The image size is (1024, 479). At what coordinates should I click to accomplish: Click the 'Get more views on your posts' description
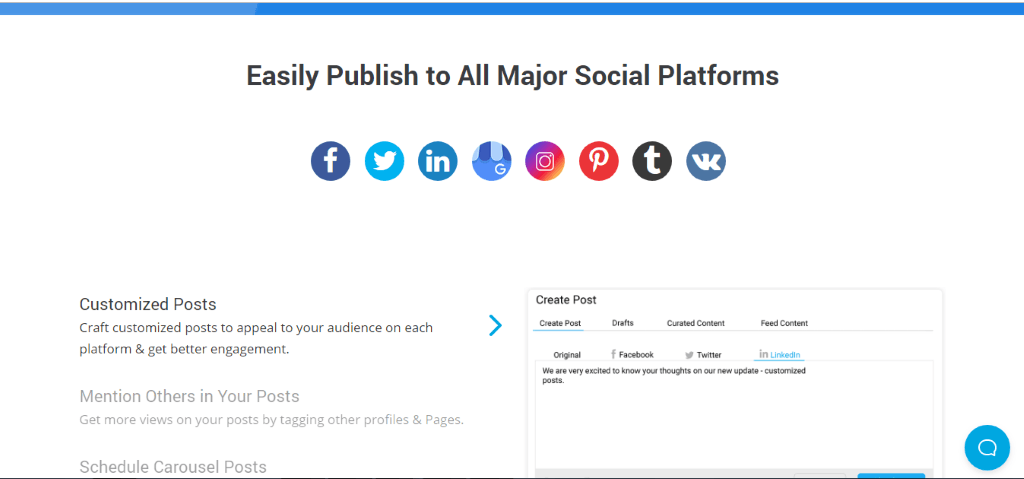point(272,420)
